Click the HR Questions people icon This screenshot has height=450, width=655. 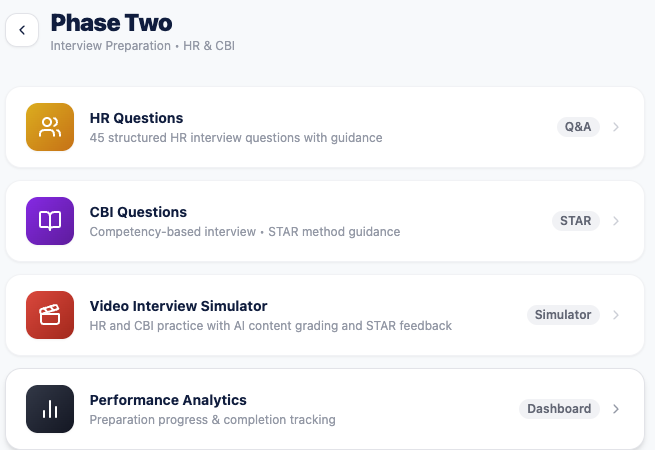coord(50,127)
